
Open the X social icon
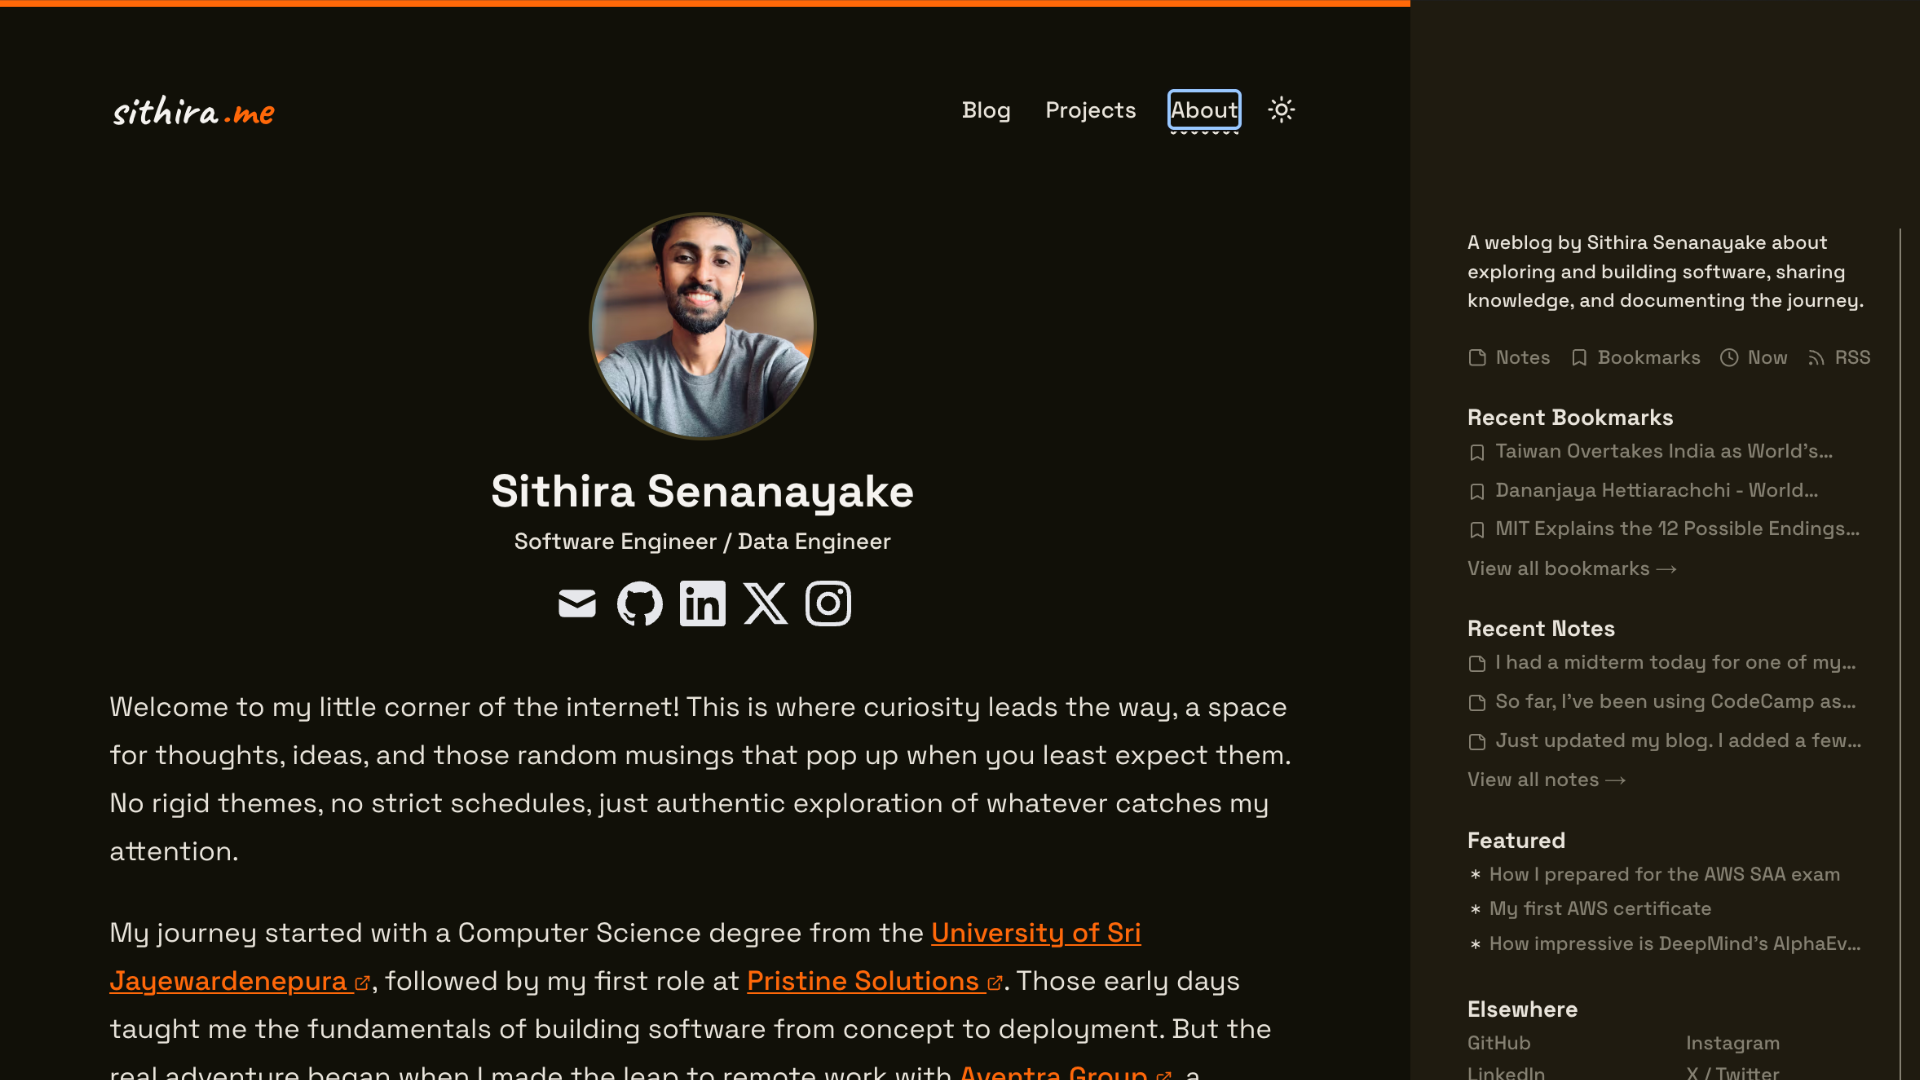[766, 604]
